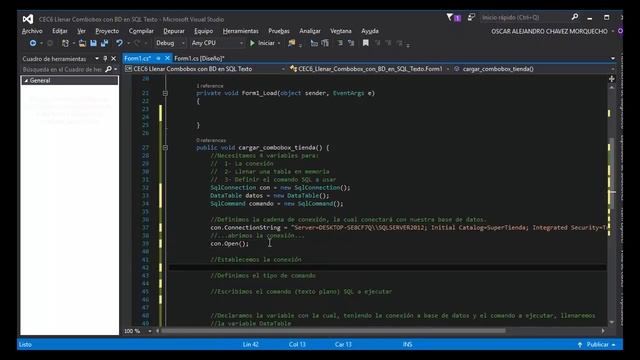
Task: Click the open file folder icon
Action: tap(82, 43)
